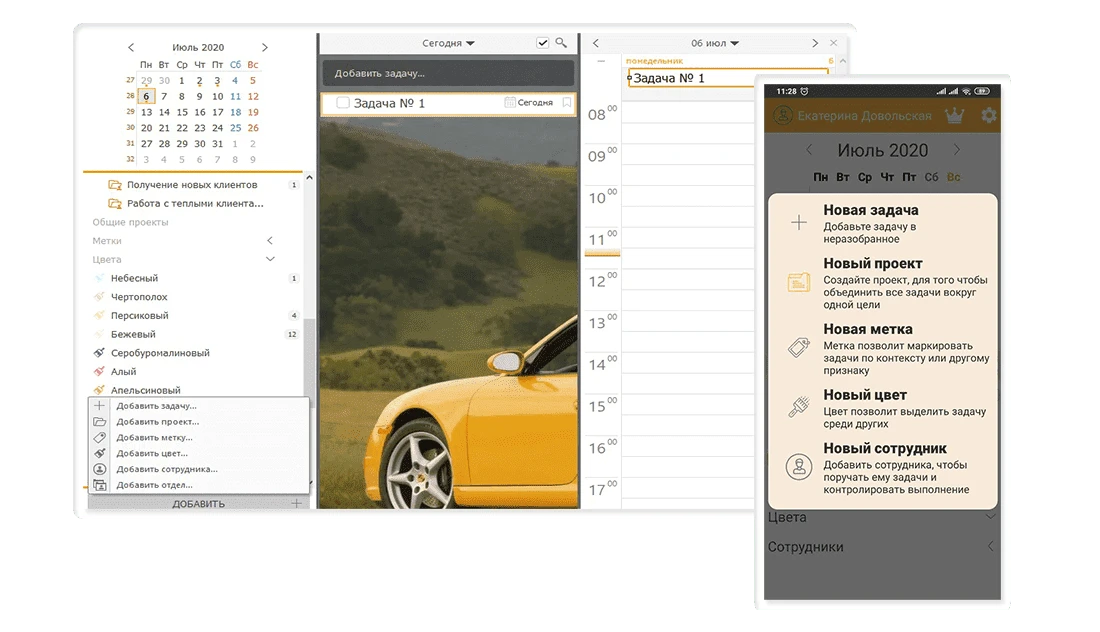
Task: Choose Добавить сотрудника... from the popup menu
Action: 166,469
